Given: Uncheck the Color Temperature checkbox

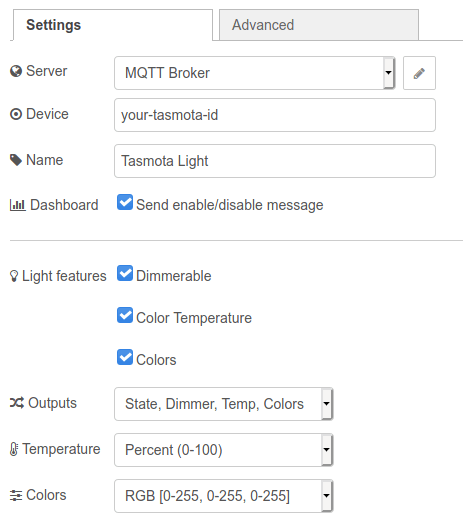Looking at the screenshot, I should click(125, 315).
